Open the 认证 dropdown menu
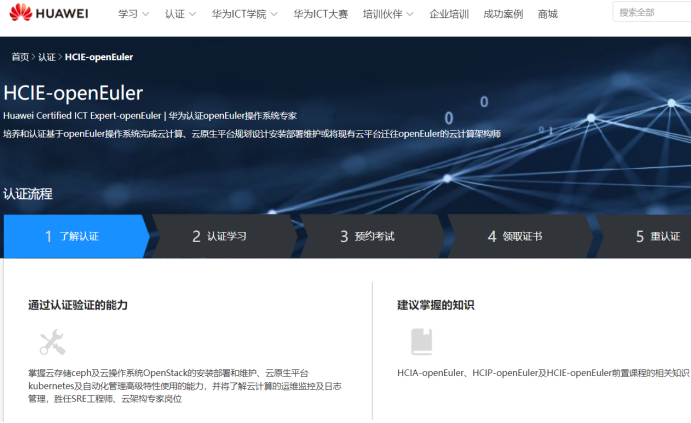The image size is (691, 423). (180, 14)
